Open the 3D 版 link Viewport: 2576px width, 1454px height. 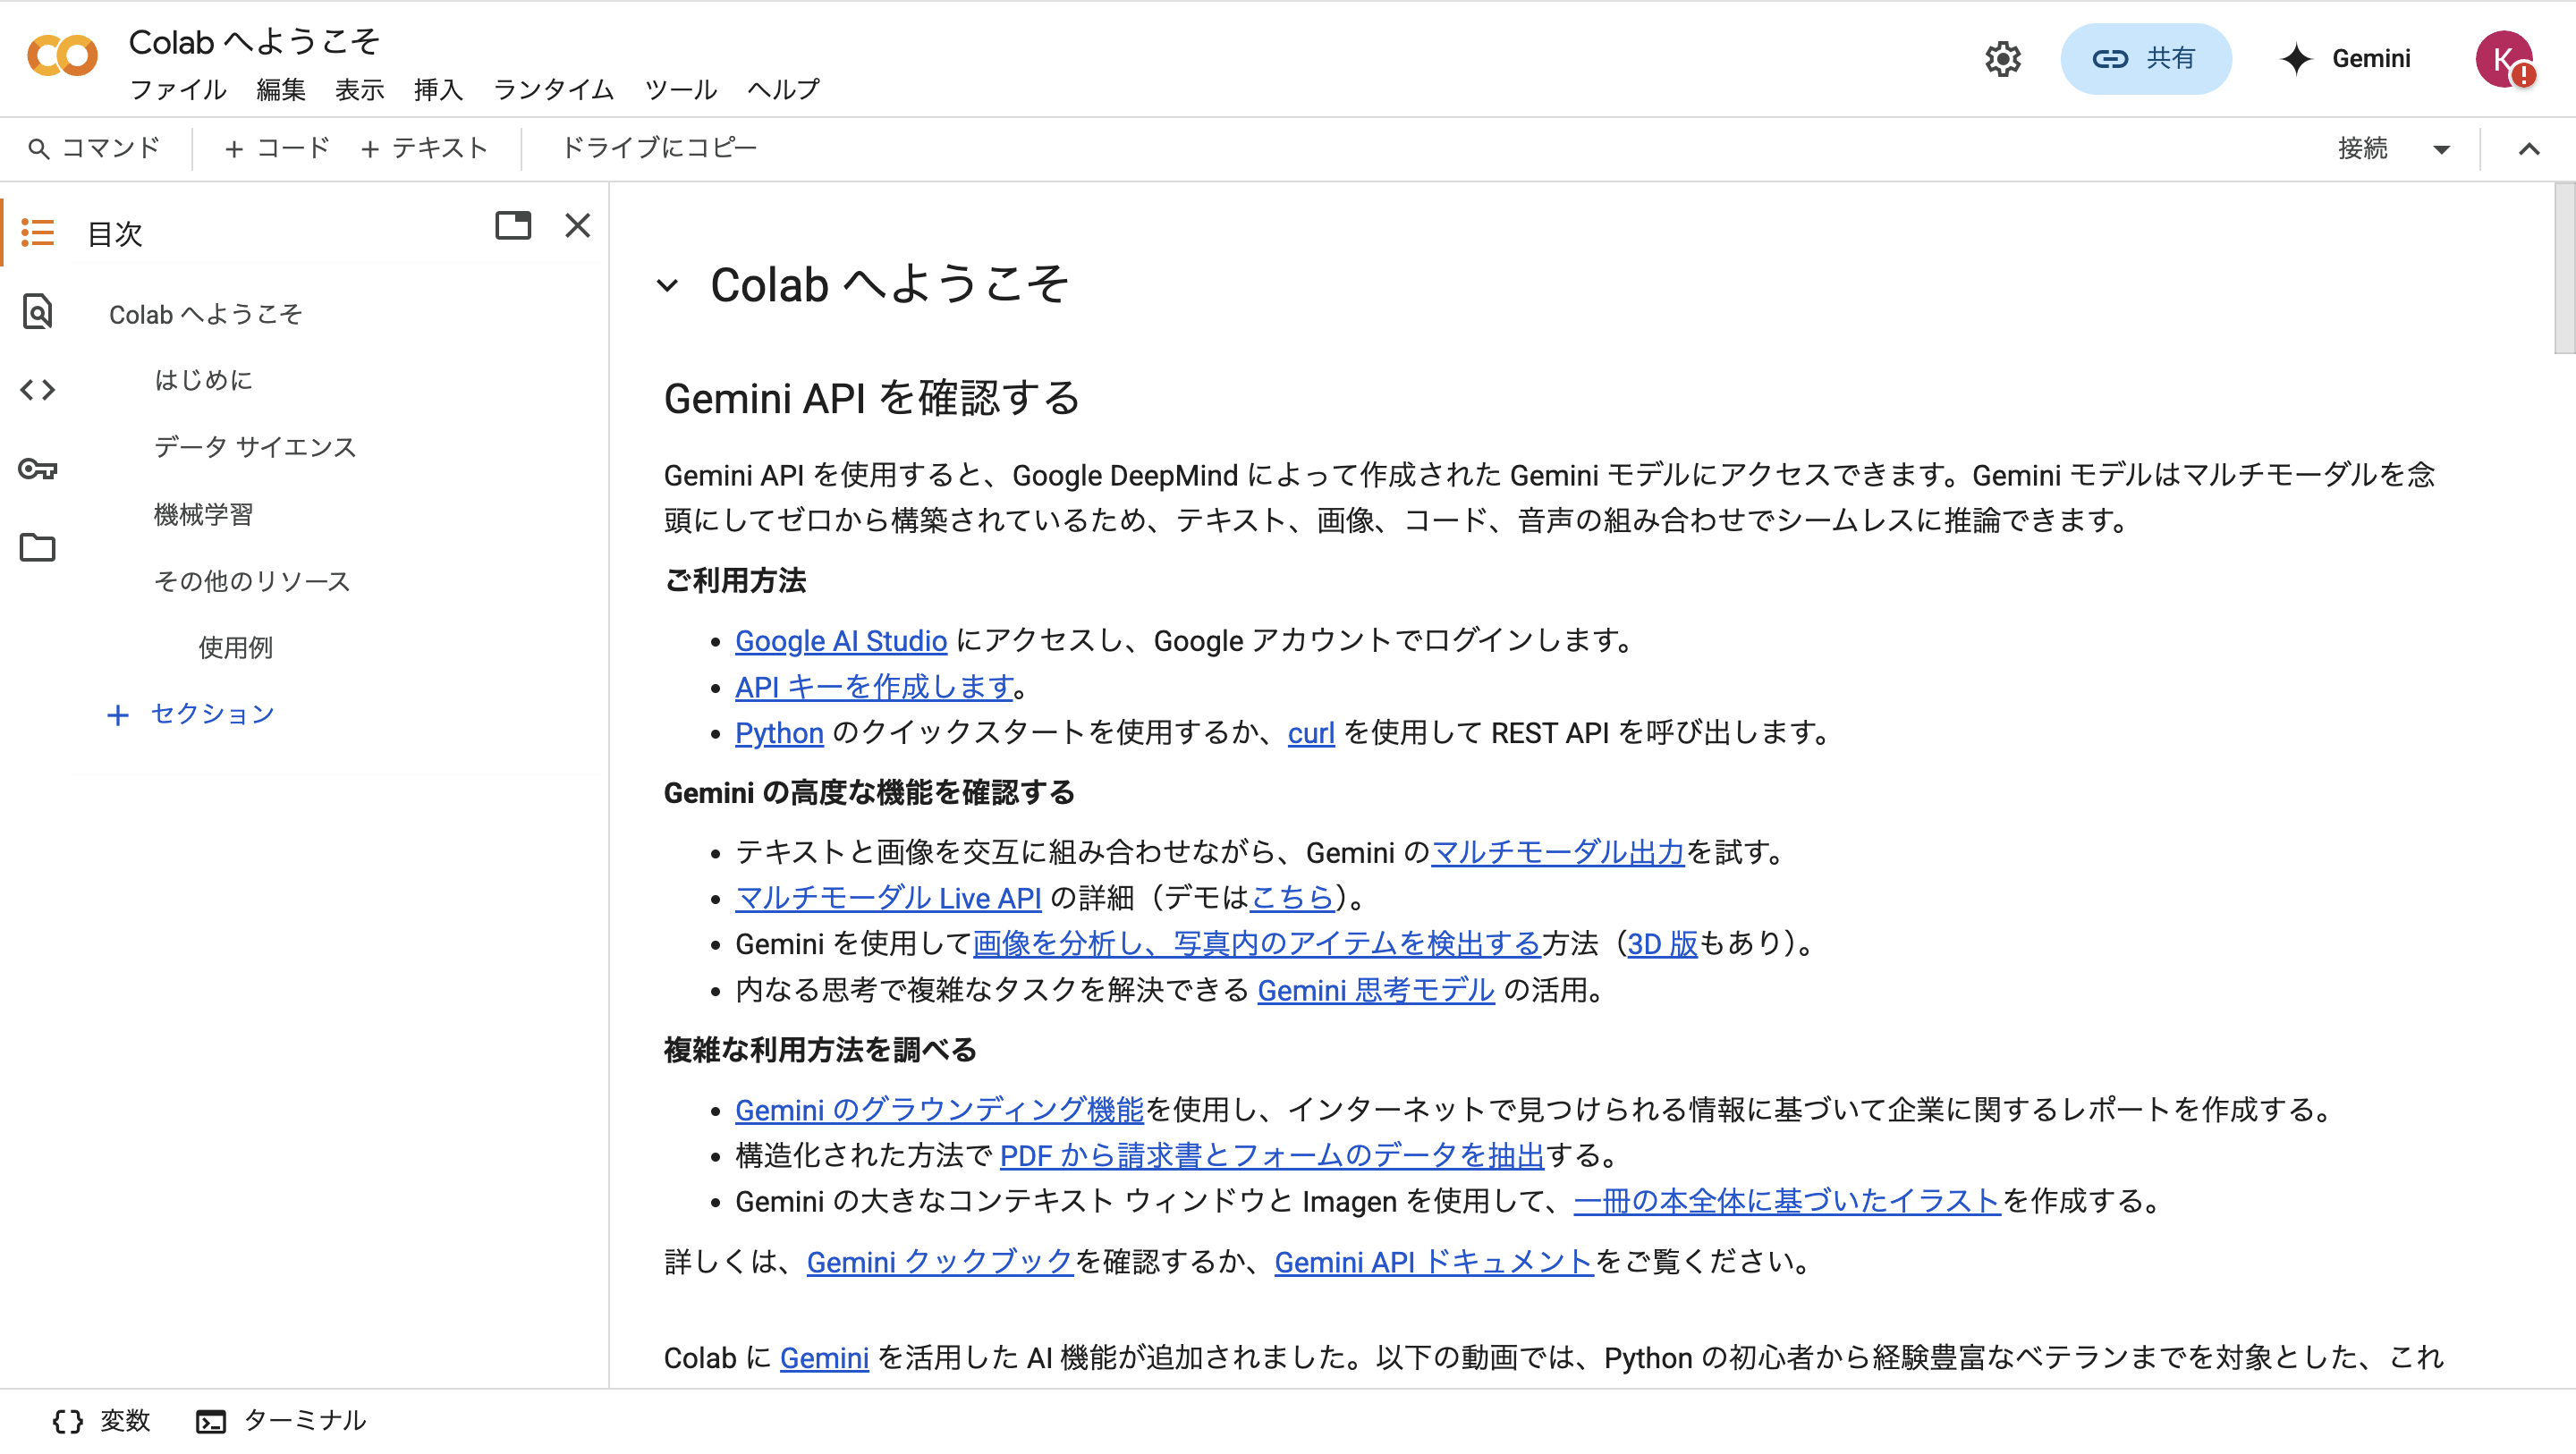tap(1662, 944)
